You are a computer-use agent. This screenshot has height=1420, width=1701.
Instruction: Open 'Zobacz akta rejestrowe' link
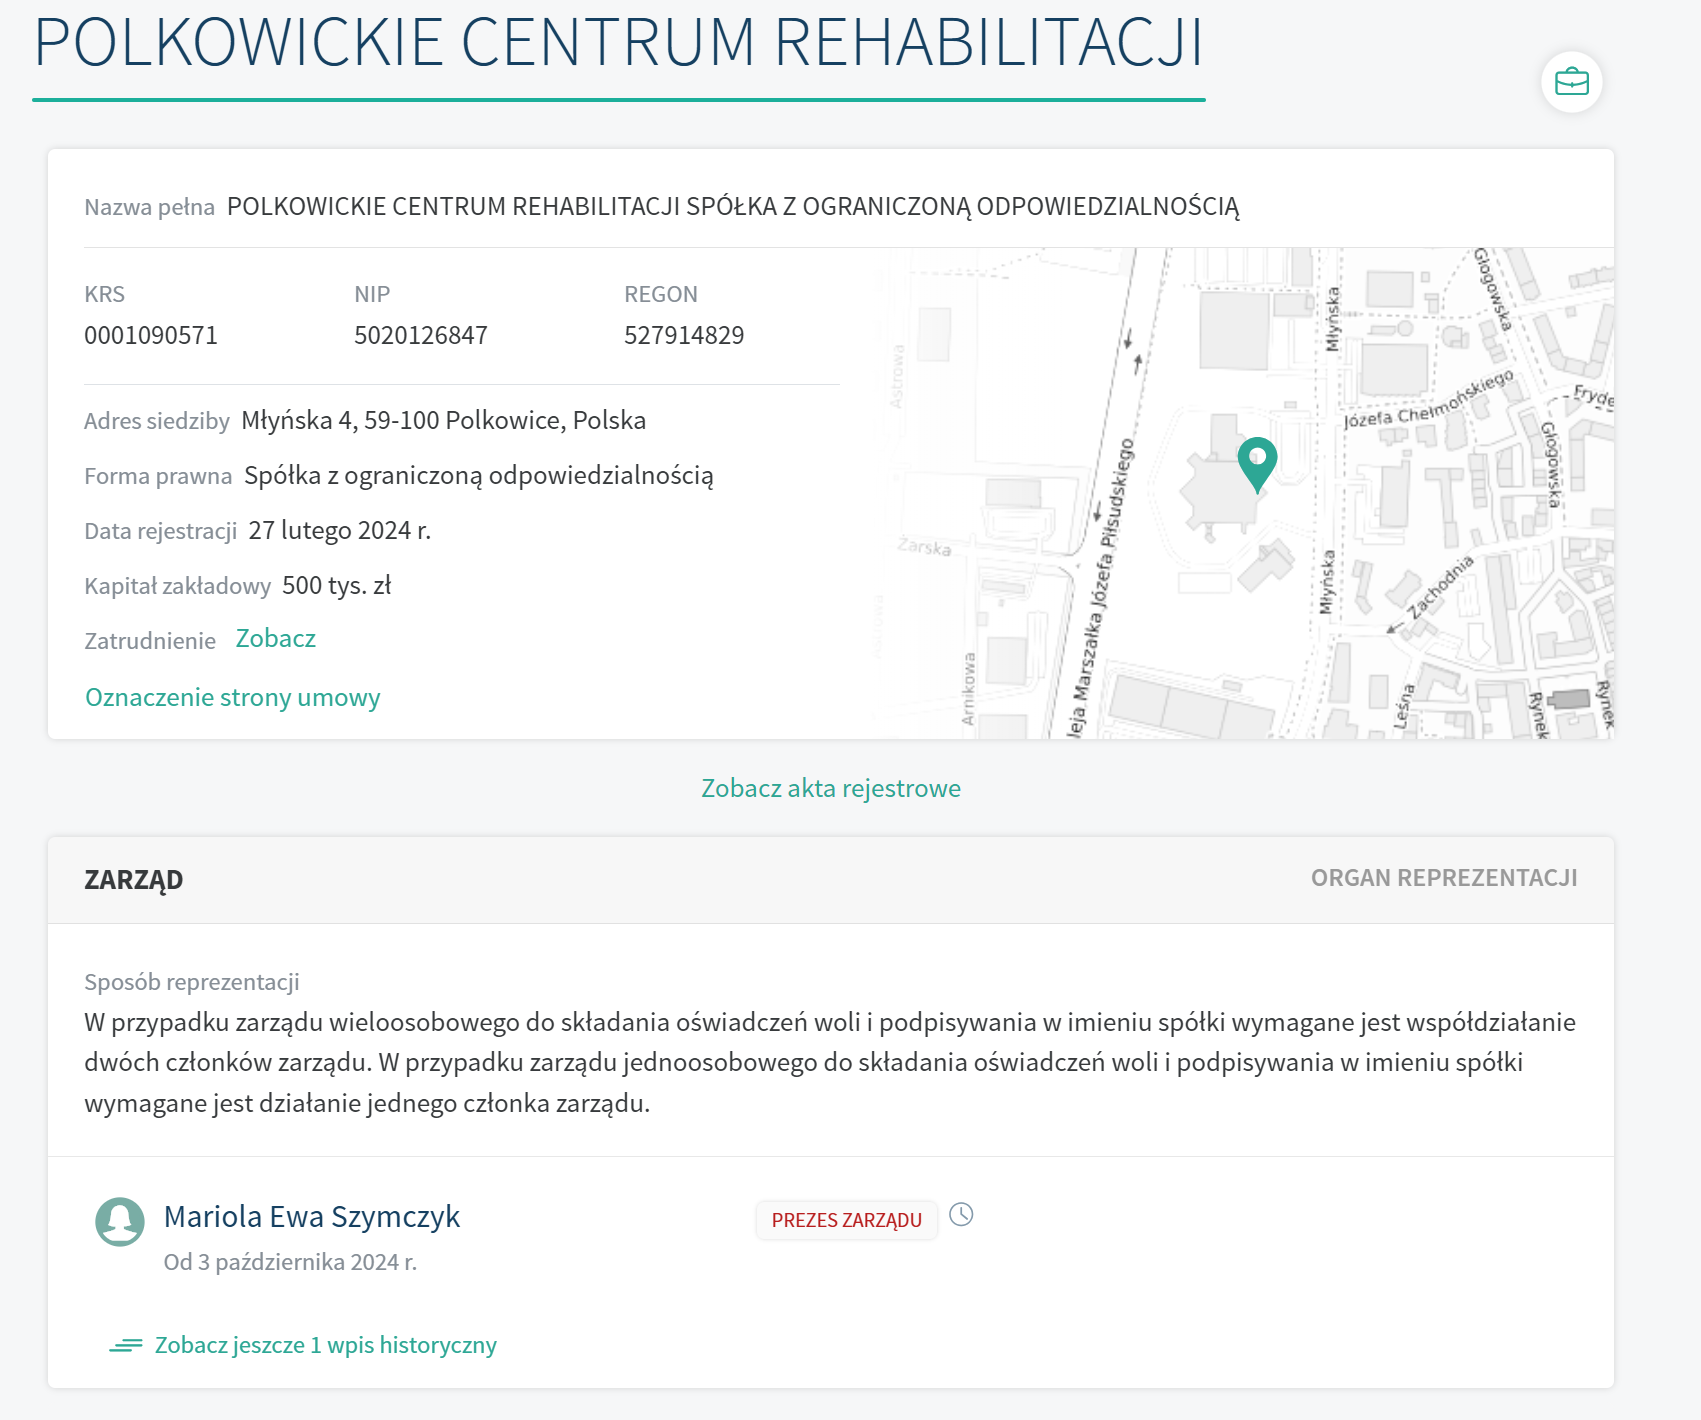830,789
